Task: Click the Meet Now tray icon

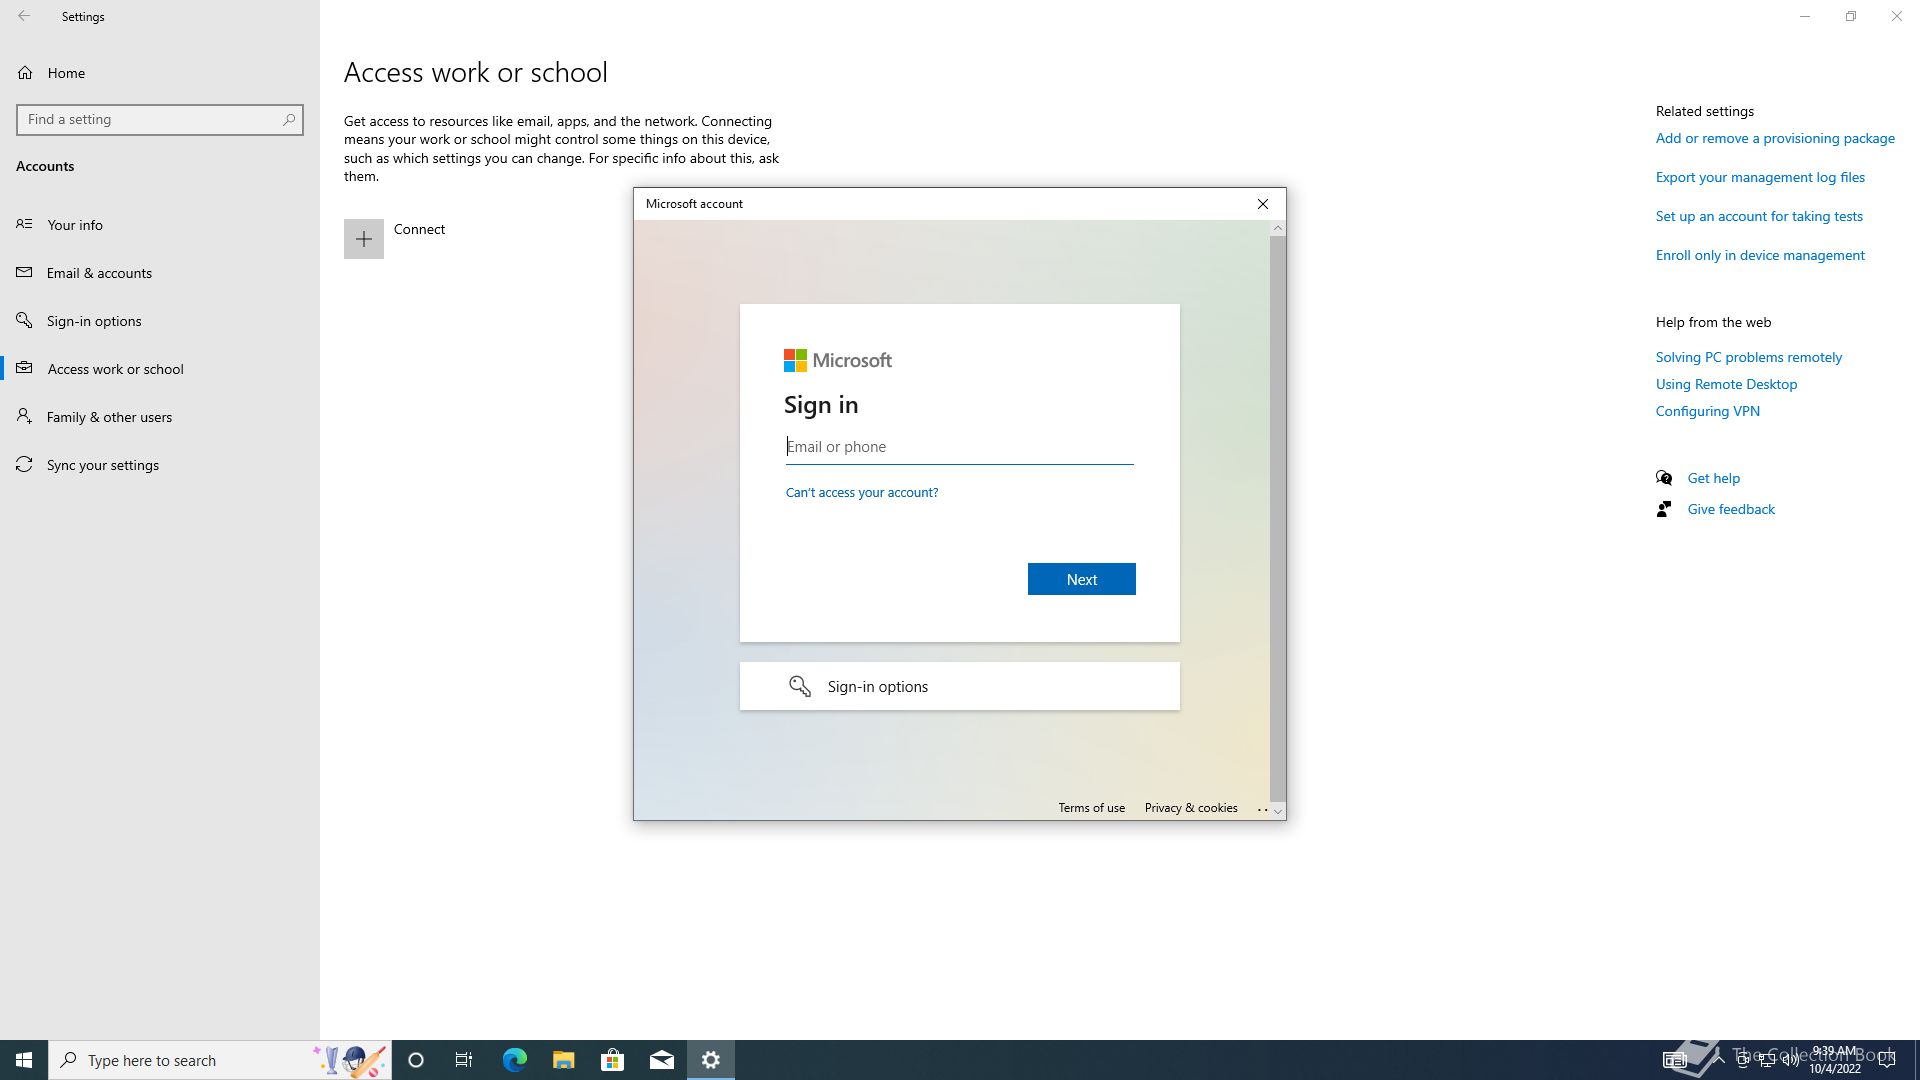Action: click(x=1743, y=1060)
